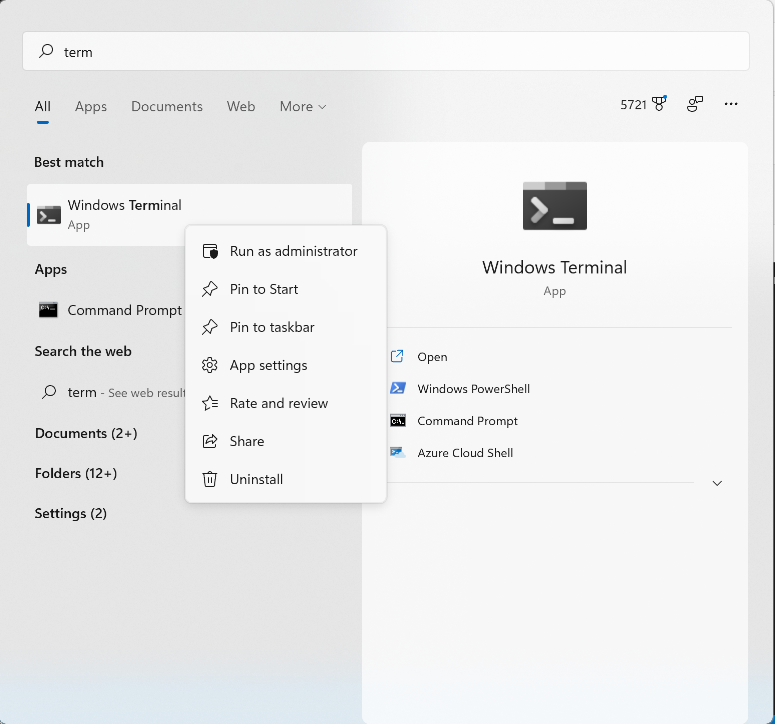Expand the Documents (2+) results group
Viewport: 775px width, 724px height.
coord(86,433)
